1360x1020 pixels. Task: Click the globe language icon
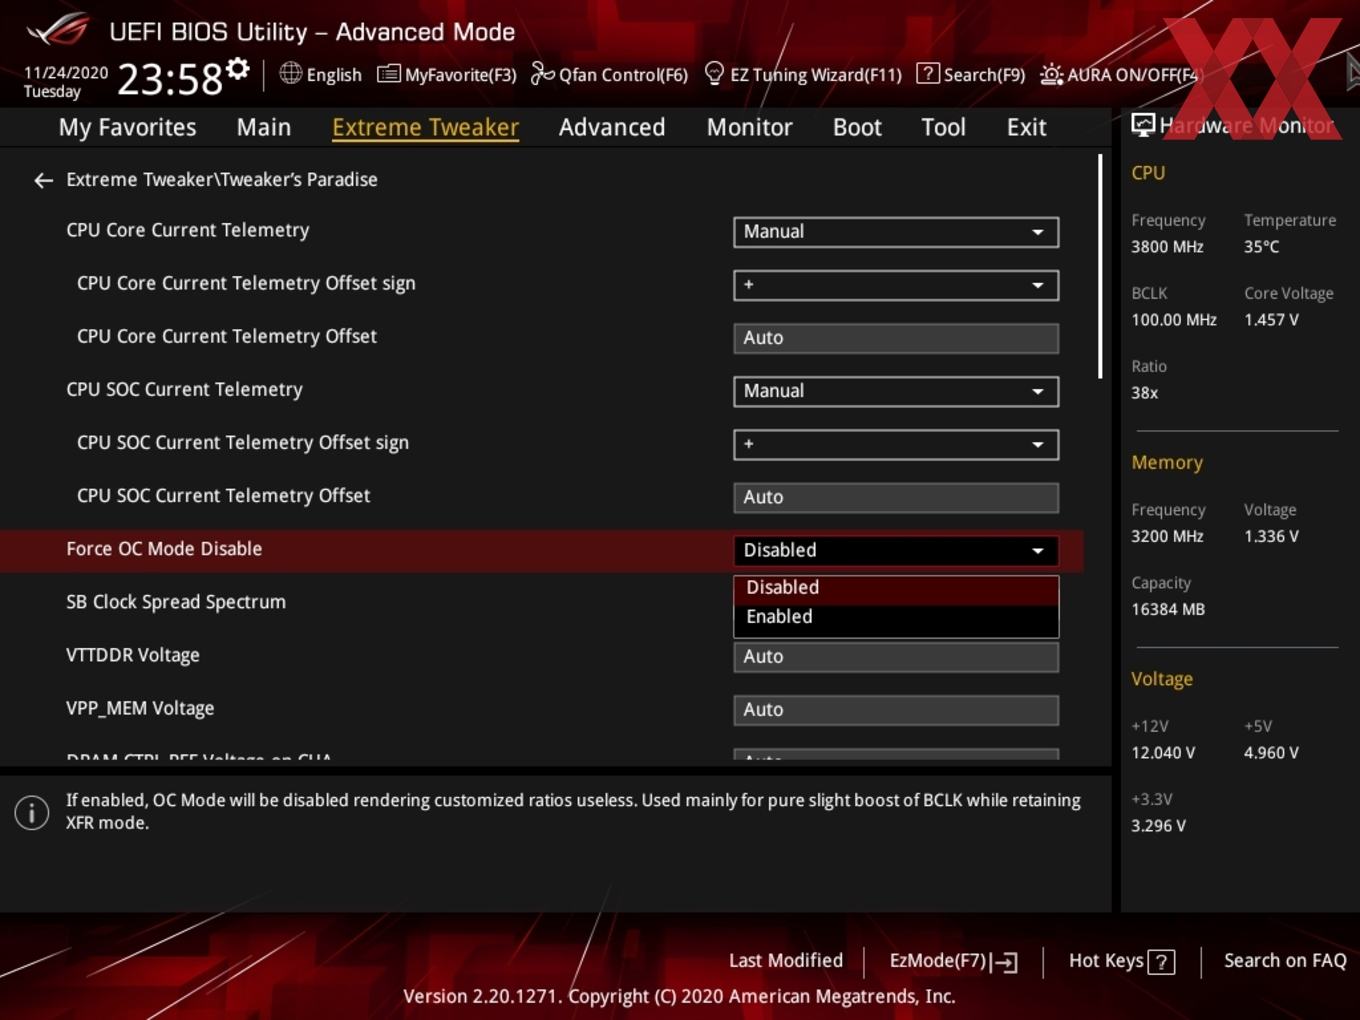coord(290,73)
